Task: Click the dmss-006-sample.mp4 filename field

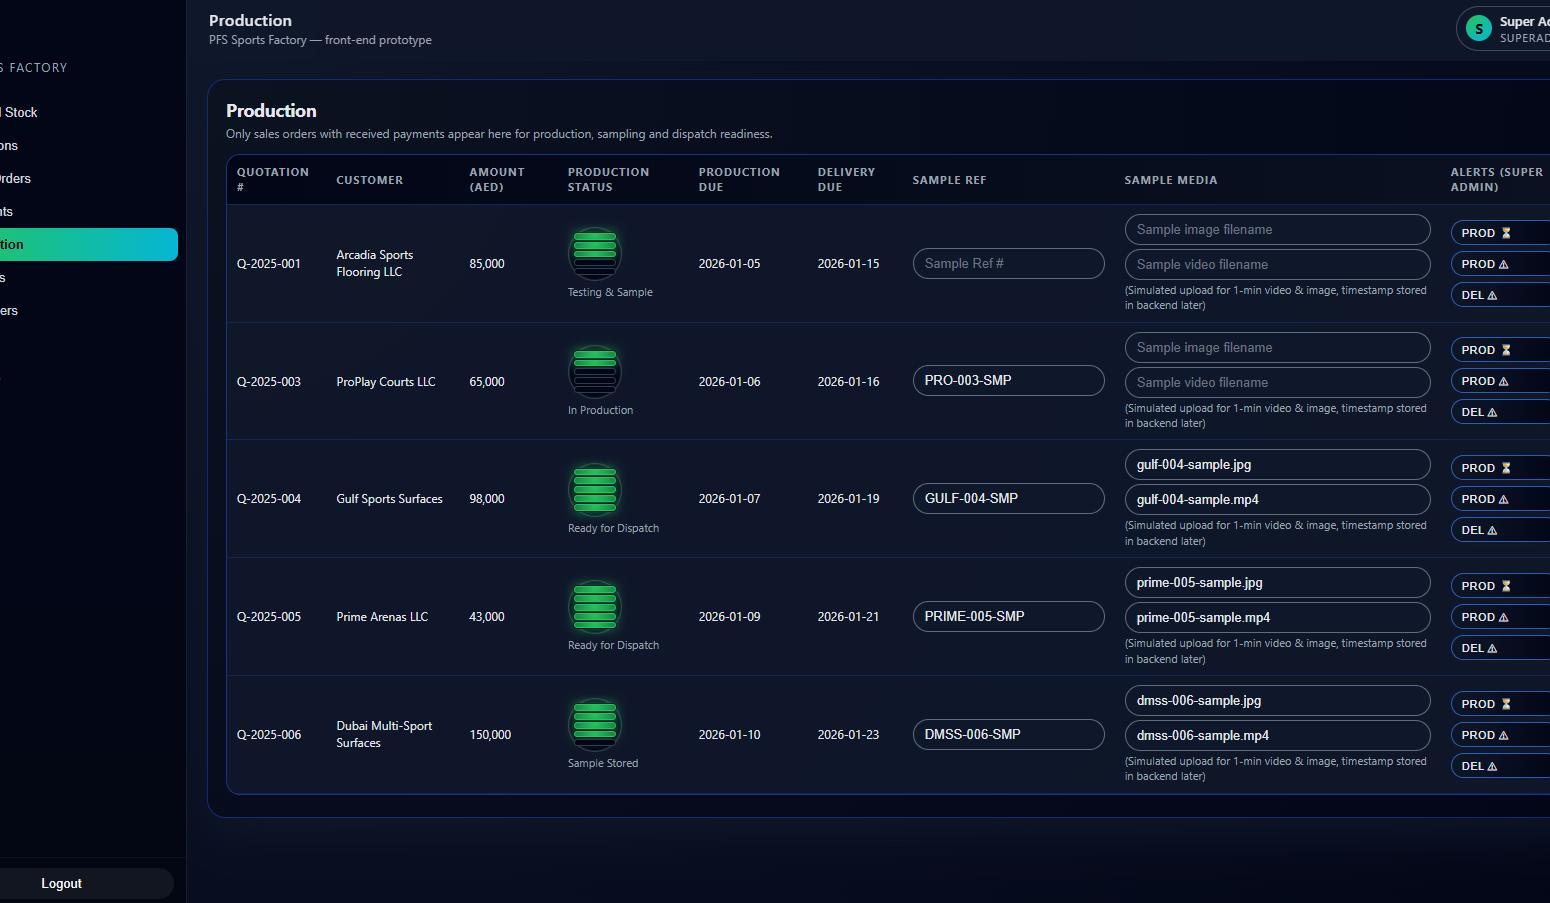Action: 1277,735
